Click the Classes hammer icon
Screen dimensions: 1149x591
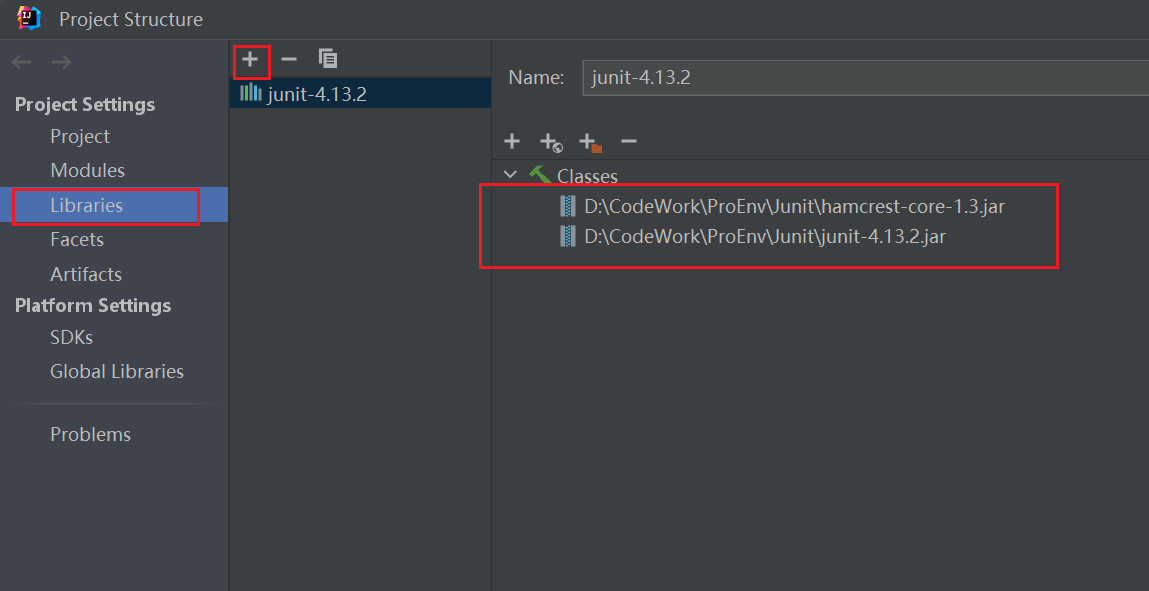[539, 175]
